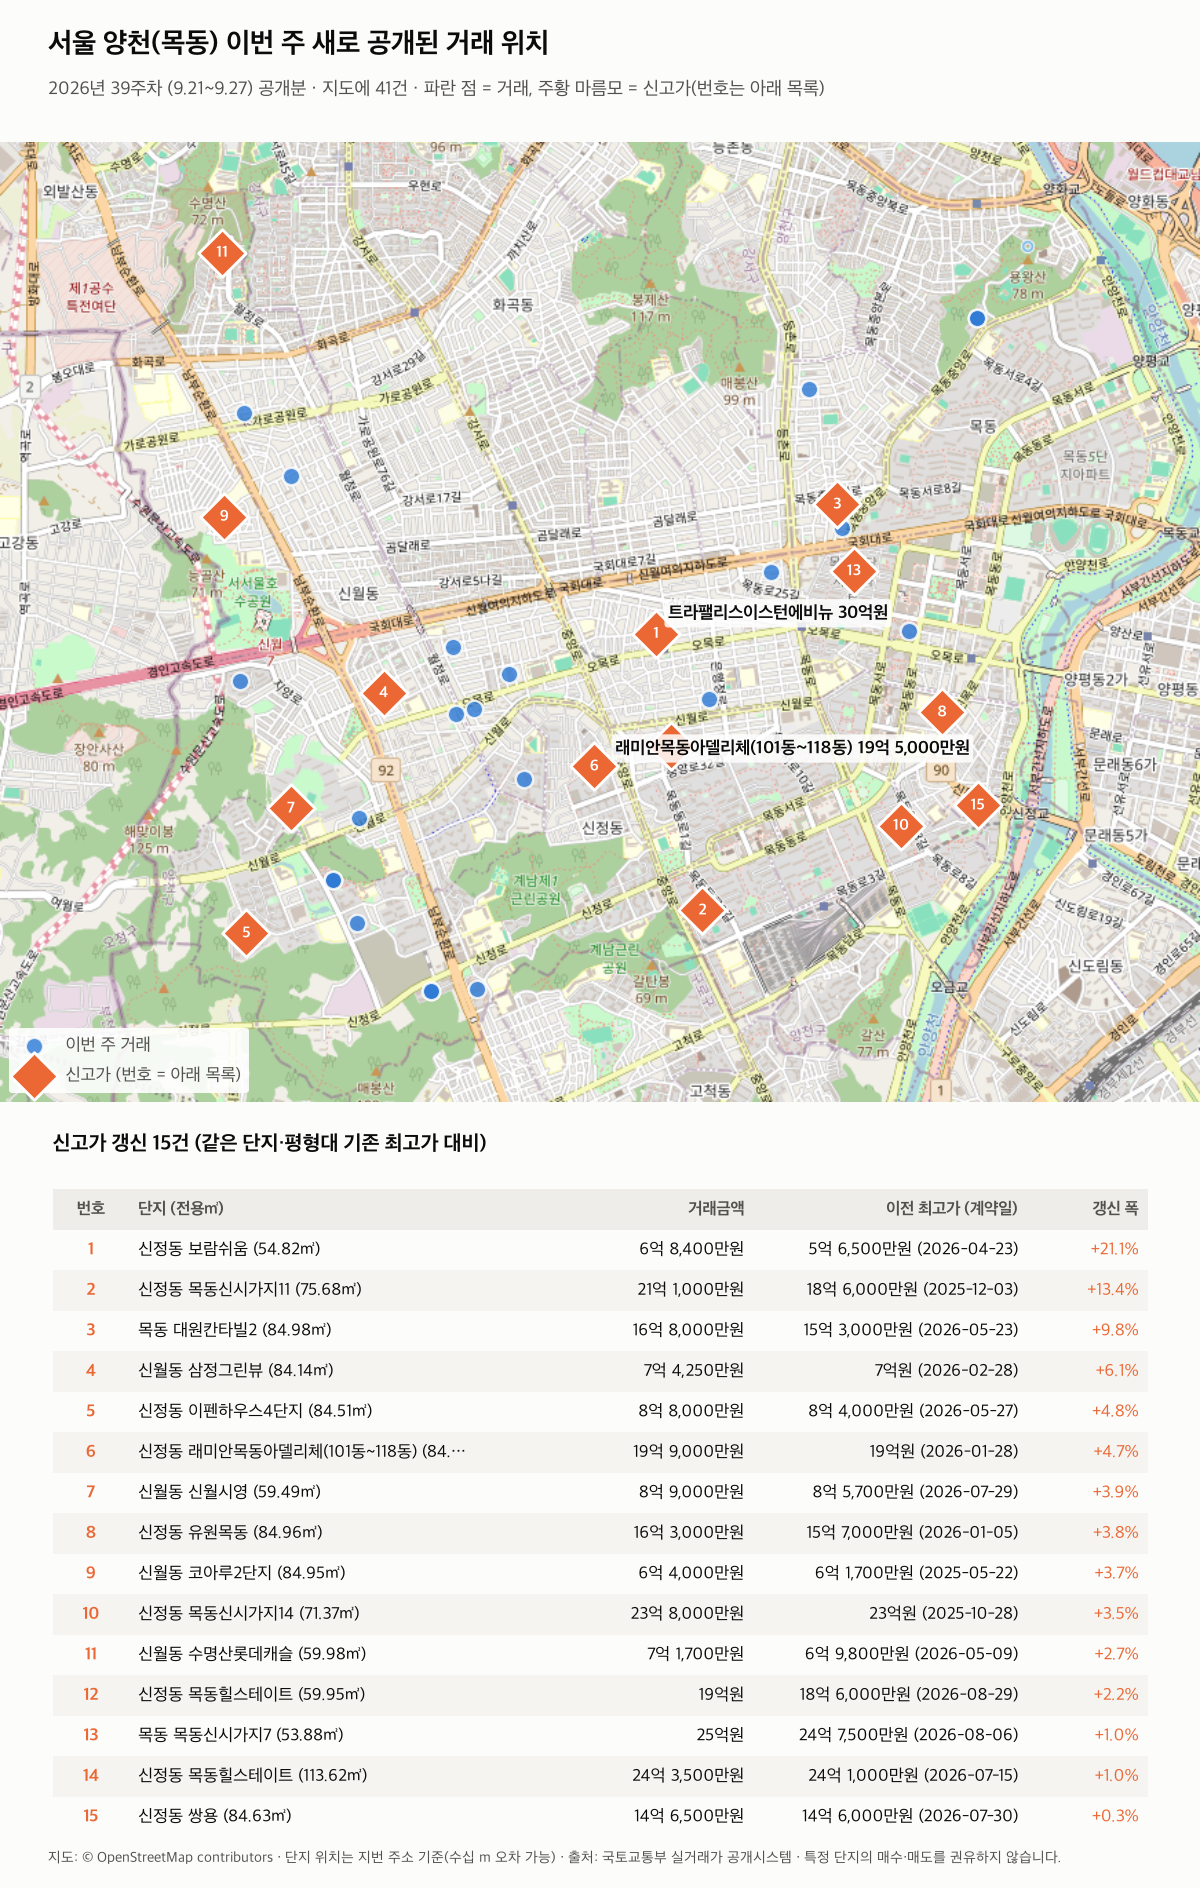Select 신정동 이펜하우스4단지 (84.51㎡) in the table

[x=600, y=1411]
